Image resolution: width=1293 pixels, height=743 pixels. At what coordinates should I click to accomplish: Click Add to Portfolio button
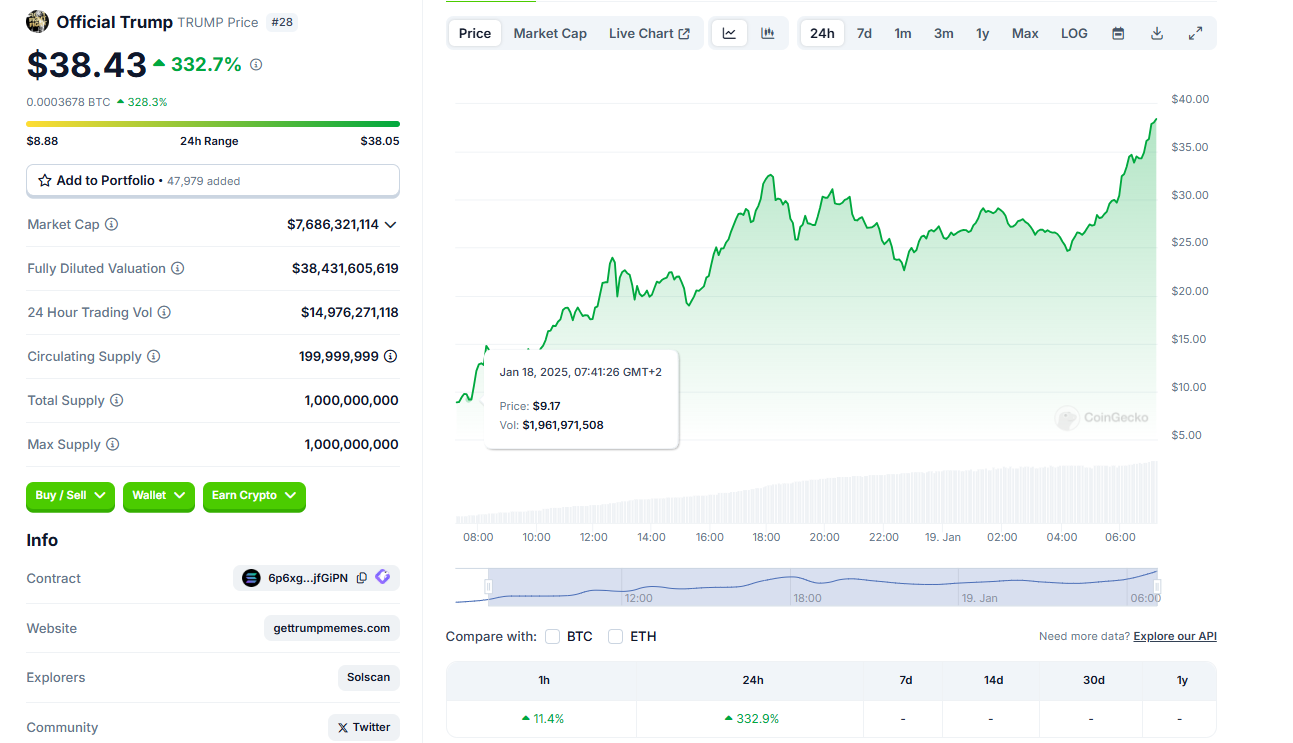point(213,181)
